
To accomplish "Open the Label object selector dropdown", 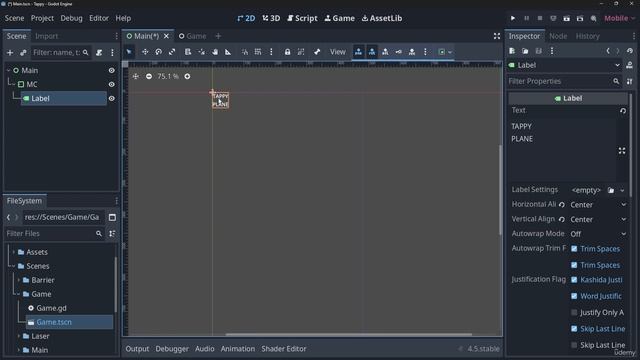I will pyautogui.click(x=565, y=65).
